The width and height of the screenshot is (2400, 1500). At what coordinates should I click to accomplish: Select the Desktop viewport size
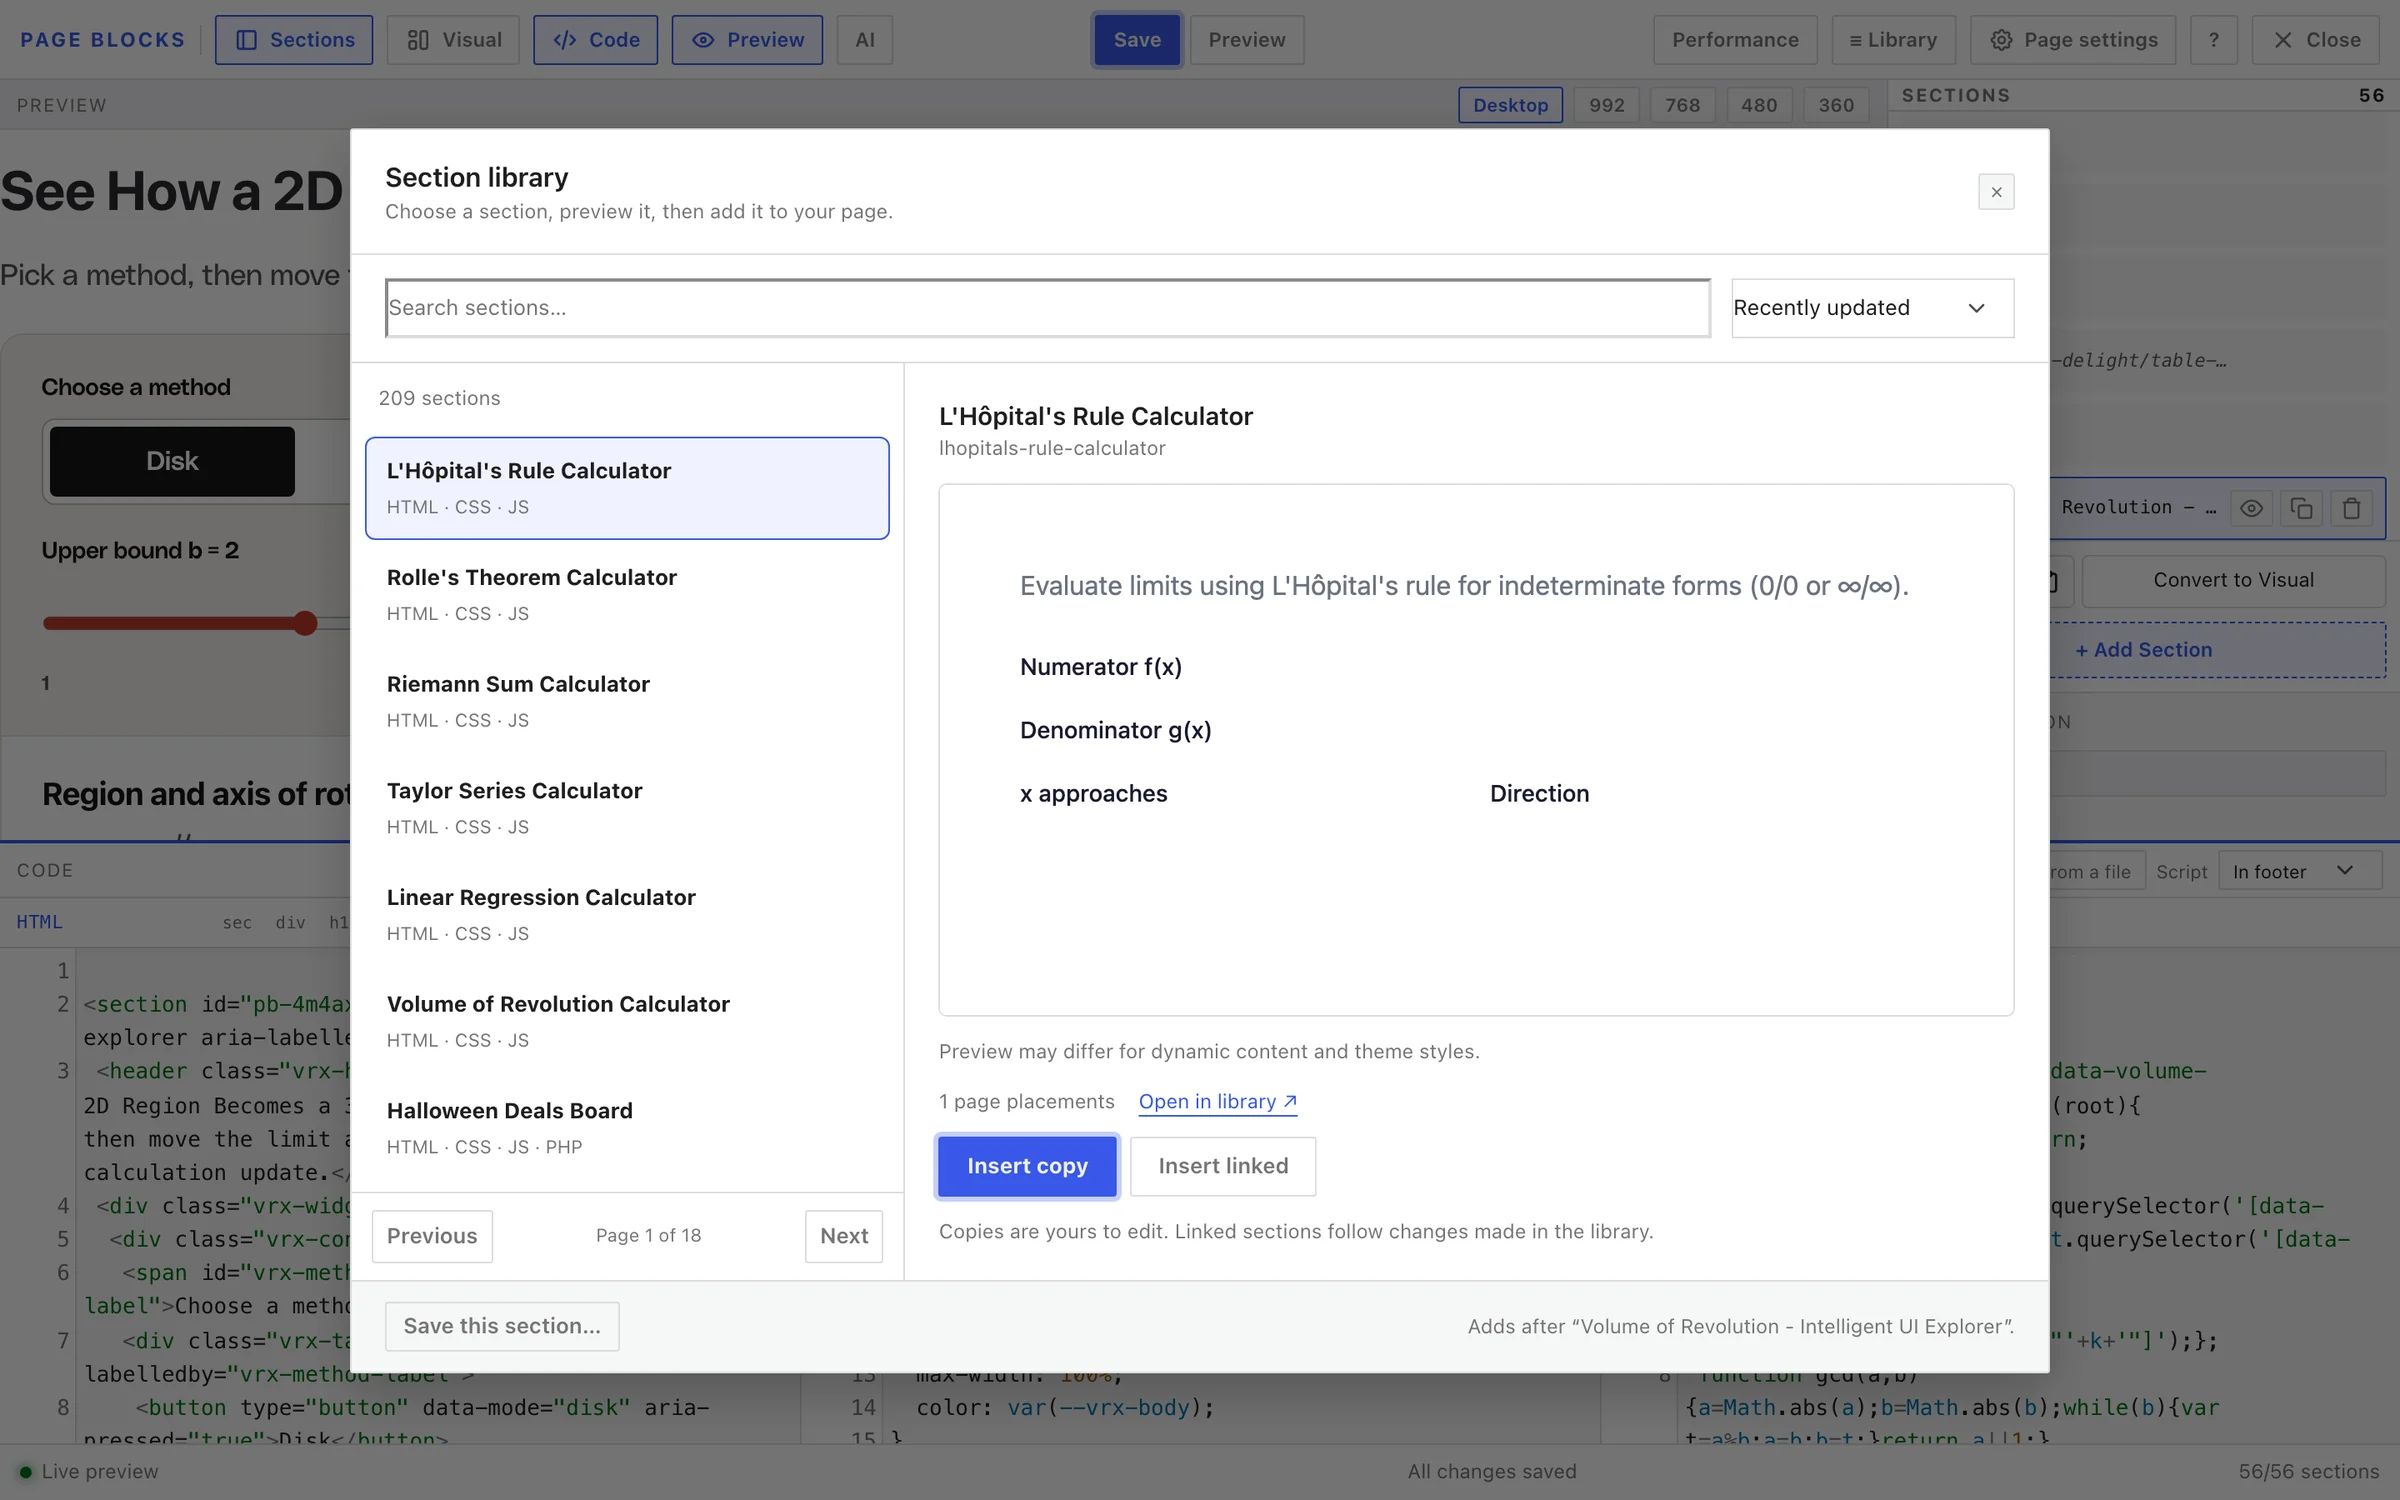pyautogui.click(x=1510, y=105)
